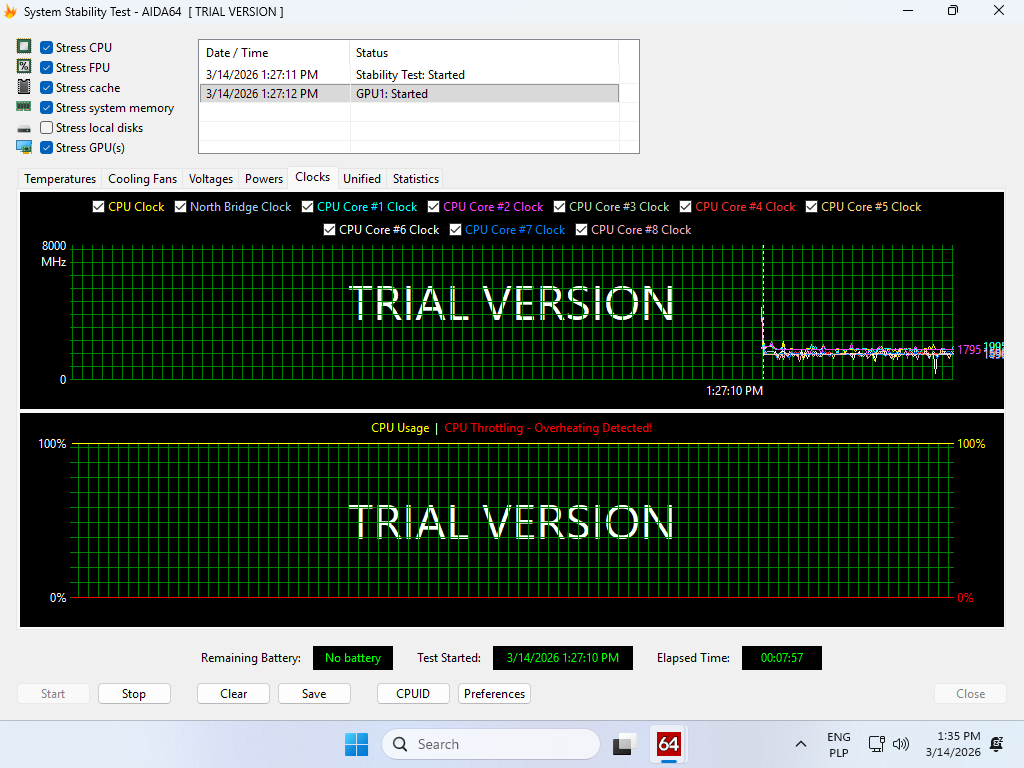The height and width of the screenshot is (768, 1024).
Task: Click the disk drive icon beside Stress local disks
Action: pyautogui.click(x=24, y=129)
